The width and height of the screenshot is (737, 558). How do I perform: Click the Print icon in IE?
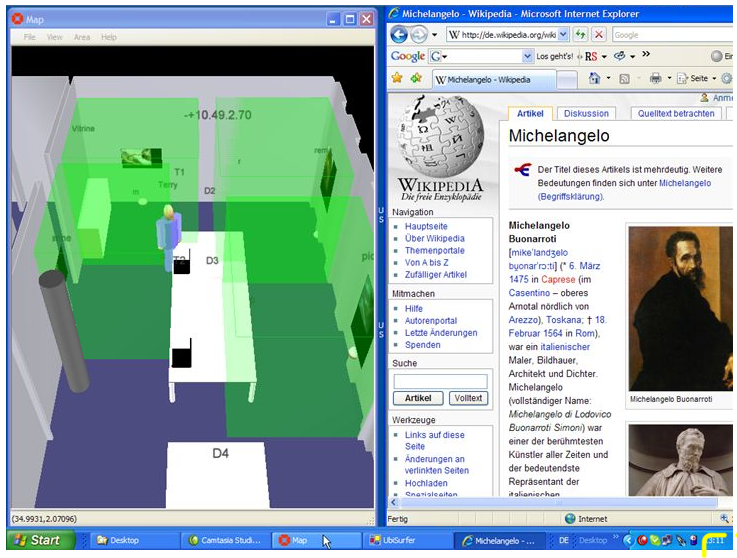click(x=655, y=79)
